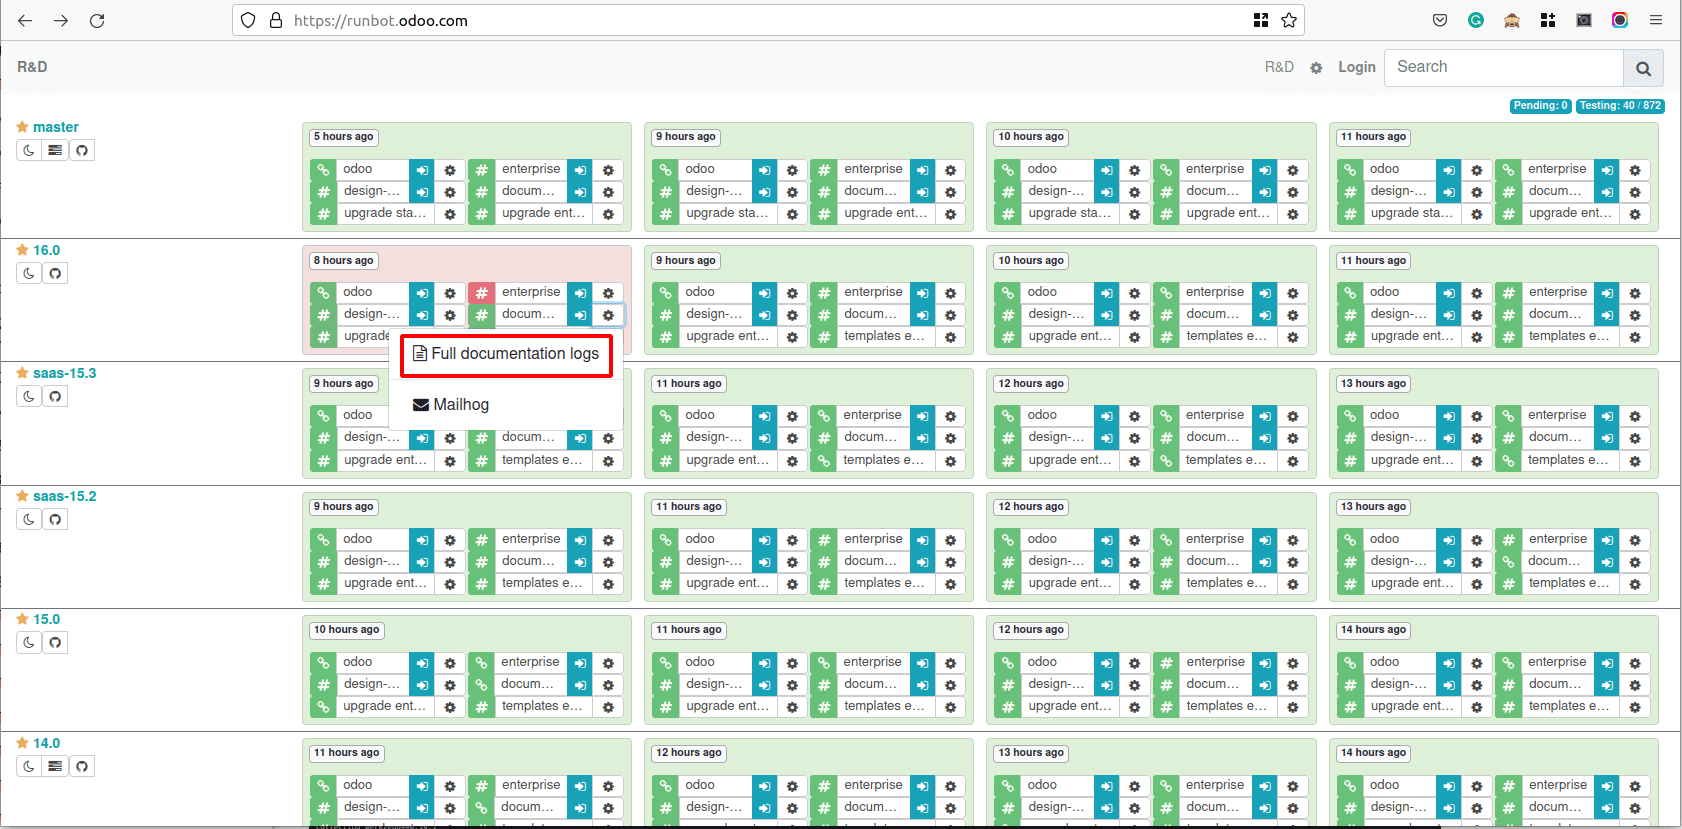Click the Grammarly extension icon in the browser toolbar

1476,20
